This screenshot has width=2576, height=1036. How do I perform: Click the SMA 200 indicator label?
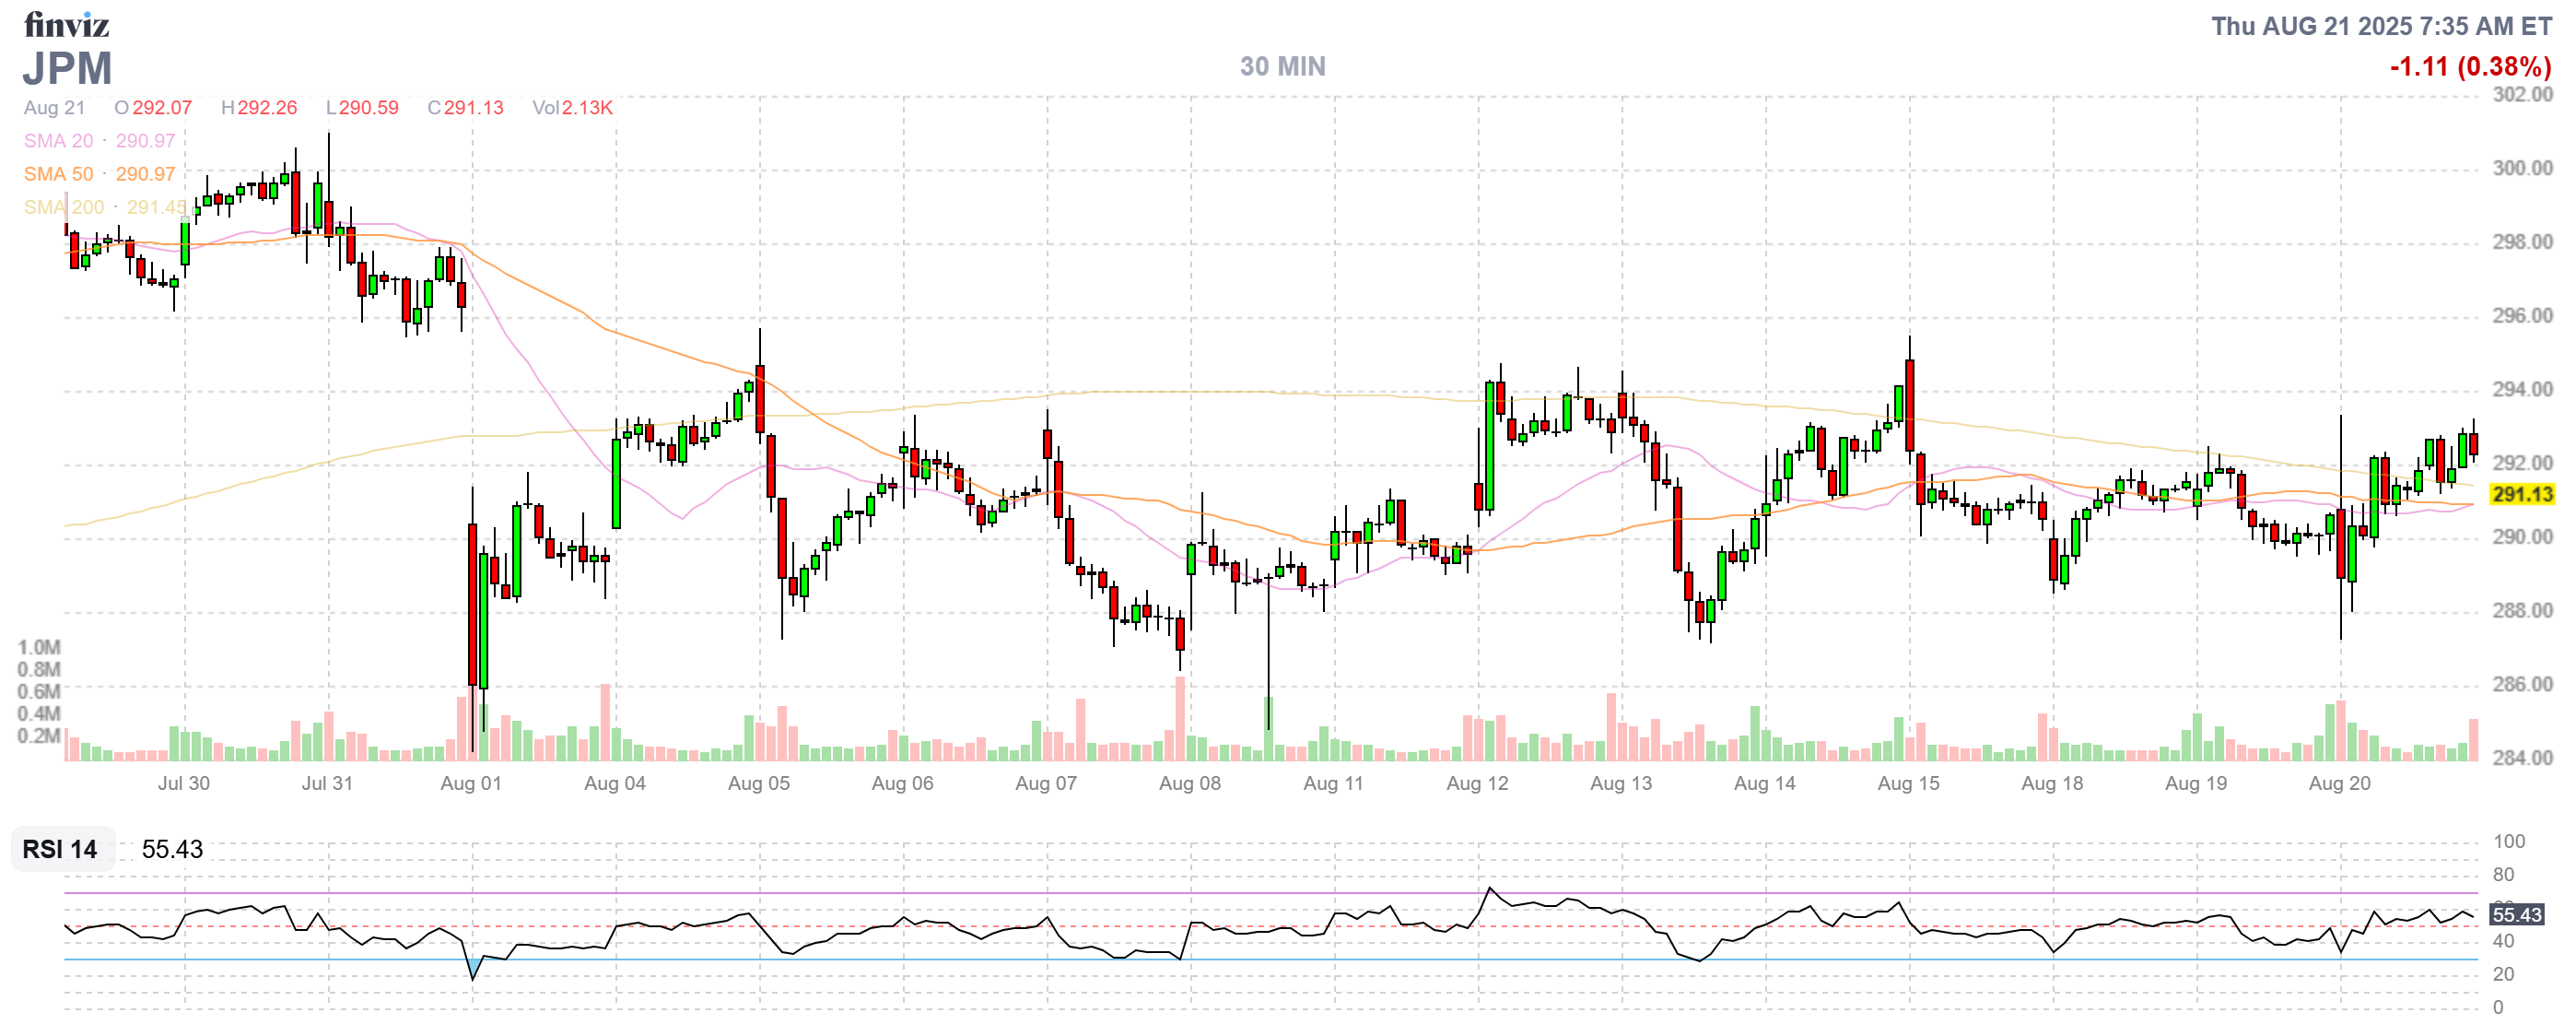(x=64, y=207)
